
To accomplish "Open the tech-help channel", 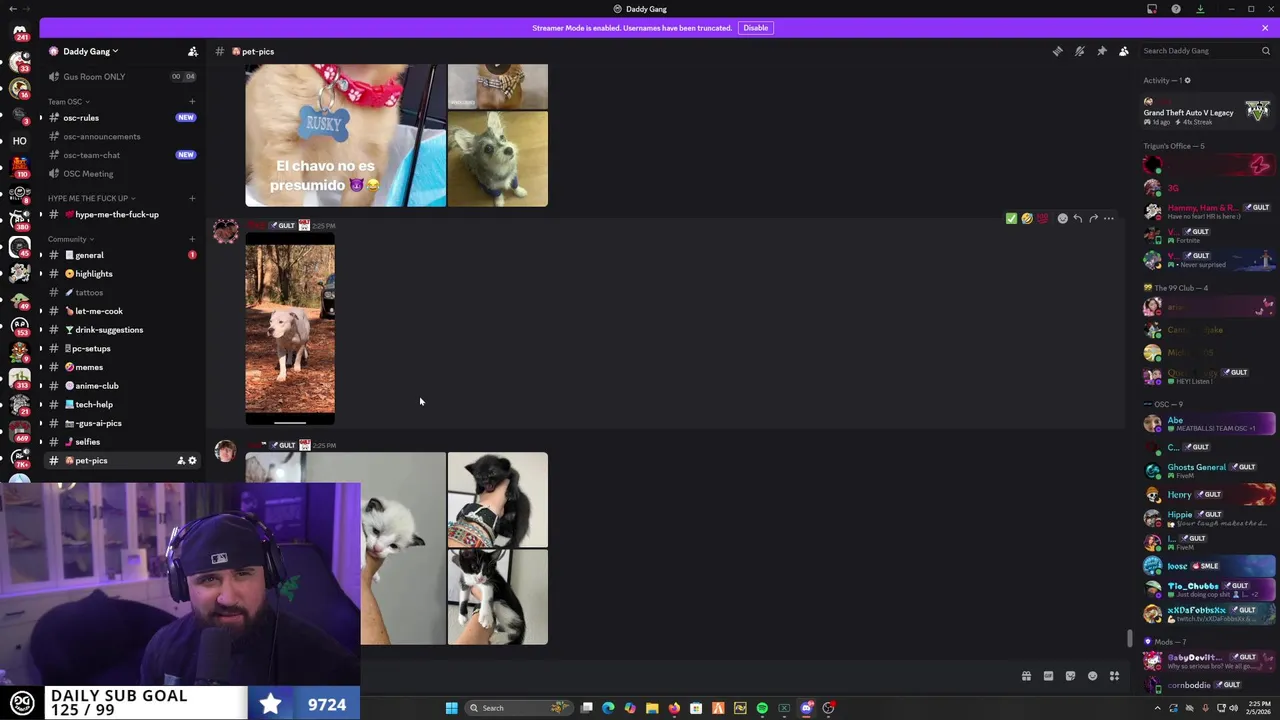I will 120,405.
